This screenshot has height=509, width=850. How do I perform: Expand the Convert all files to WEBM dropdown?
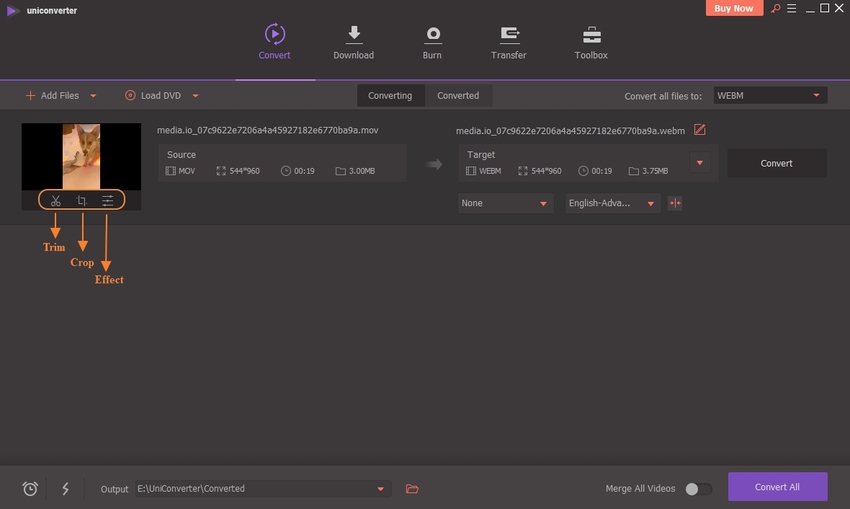coord(769,96)
